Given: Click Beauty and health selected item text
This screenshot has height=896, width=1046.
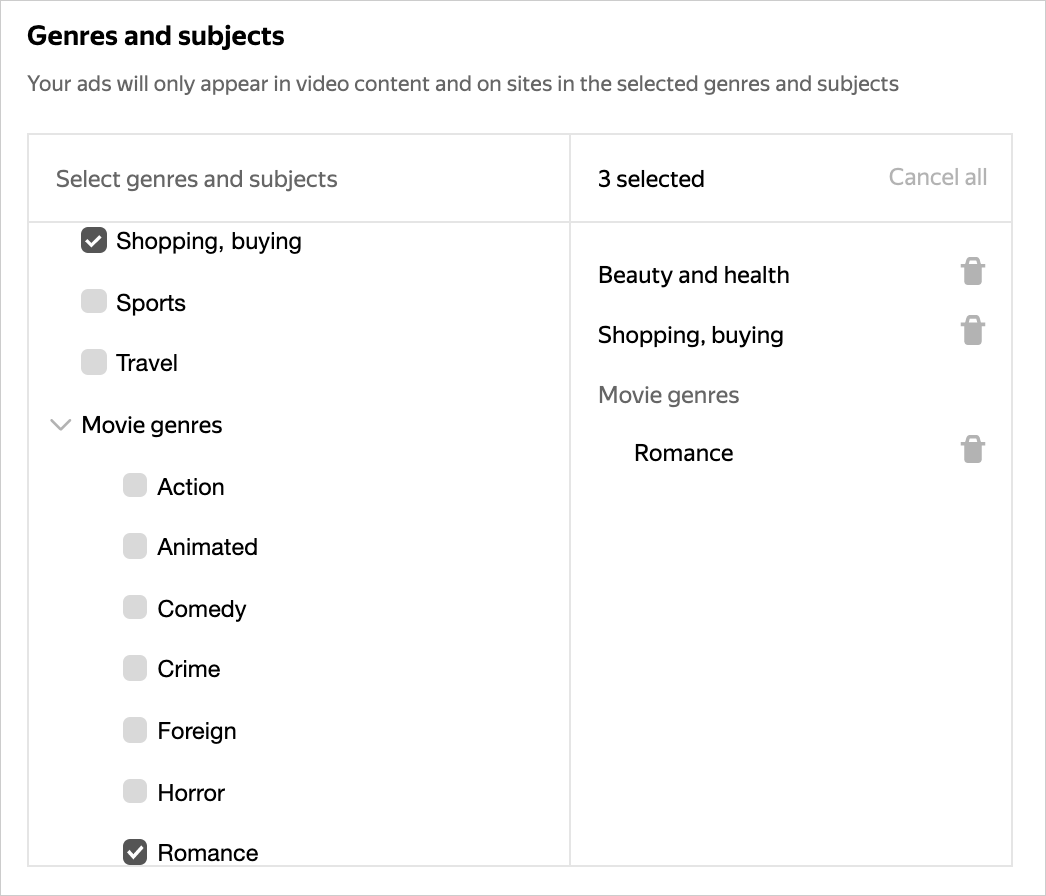Looking at the screenshot, I should 693,275.
